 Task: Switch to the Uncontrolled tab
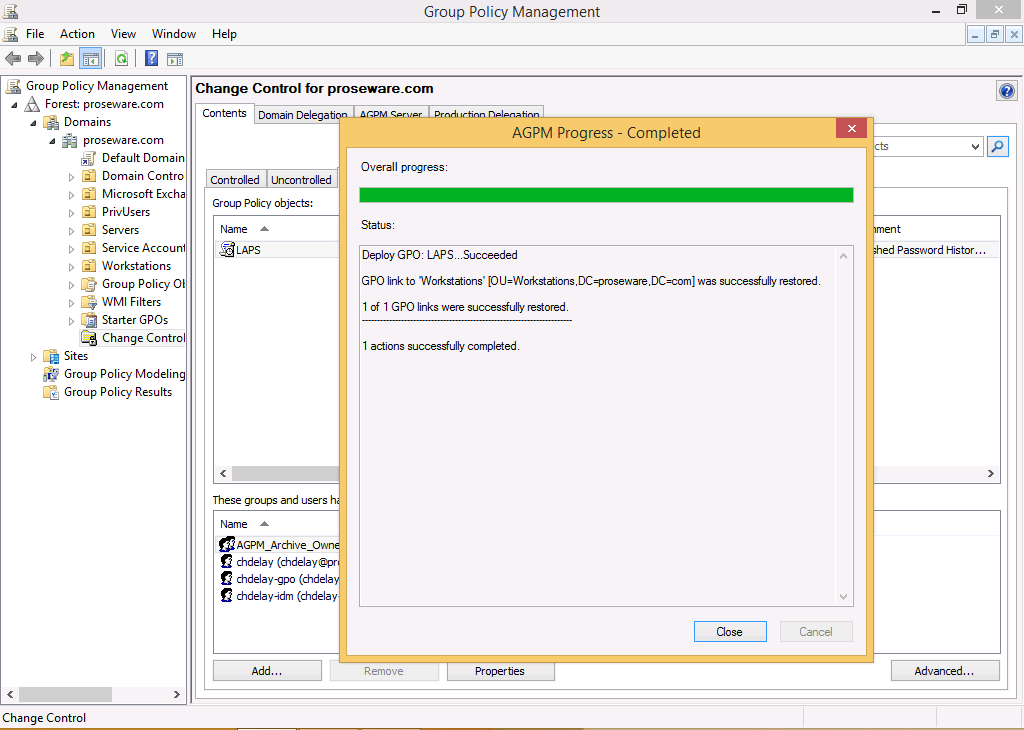click(301, 180)
